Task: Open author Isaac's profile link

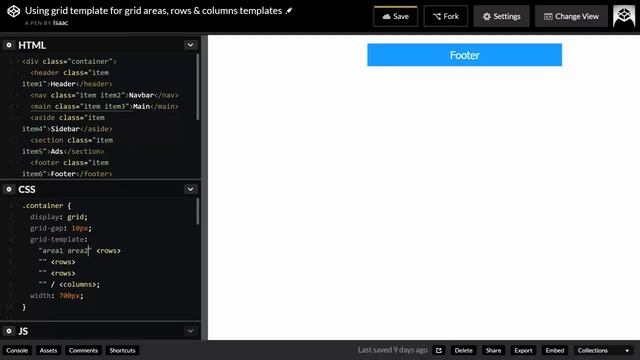Action: point(60,23)
